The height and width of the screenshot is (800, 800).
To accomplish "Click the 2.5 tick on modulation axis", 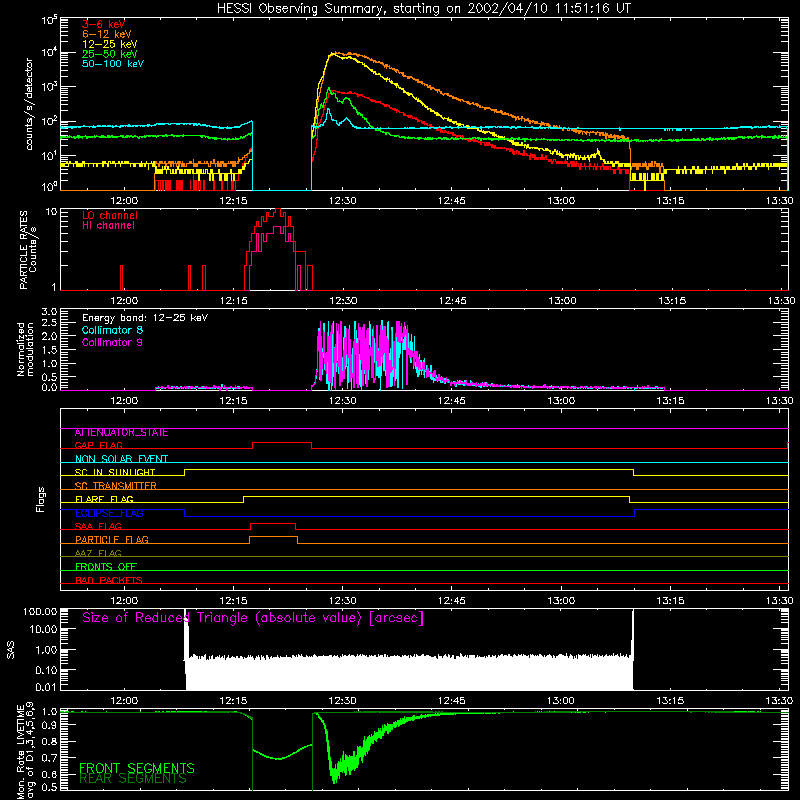I will (49, 323).
